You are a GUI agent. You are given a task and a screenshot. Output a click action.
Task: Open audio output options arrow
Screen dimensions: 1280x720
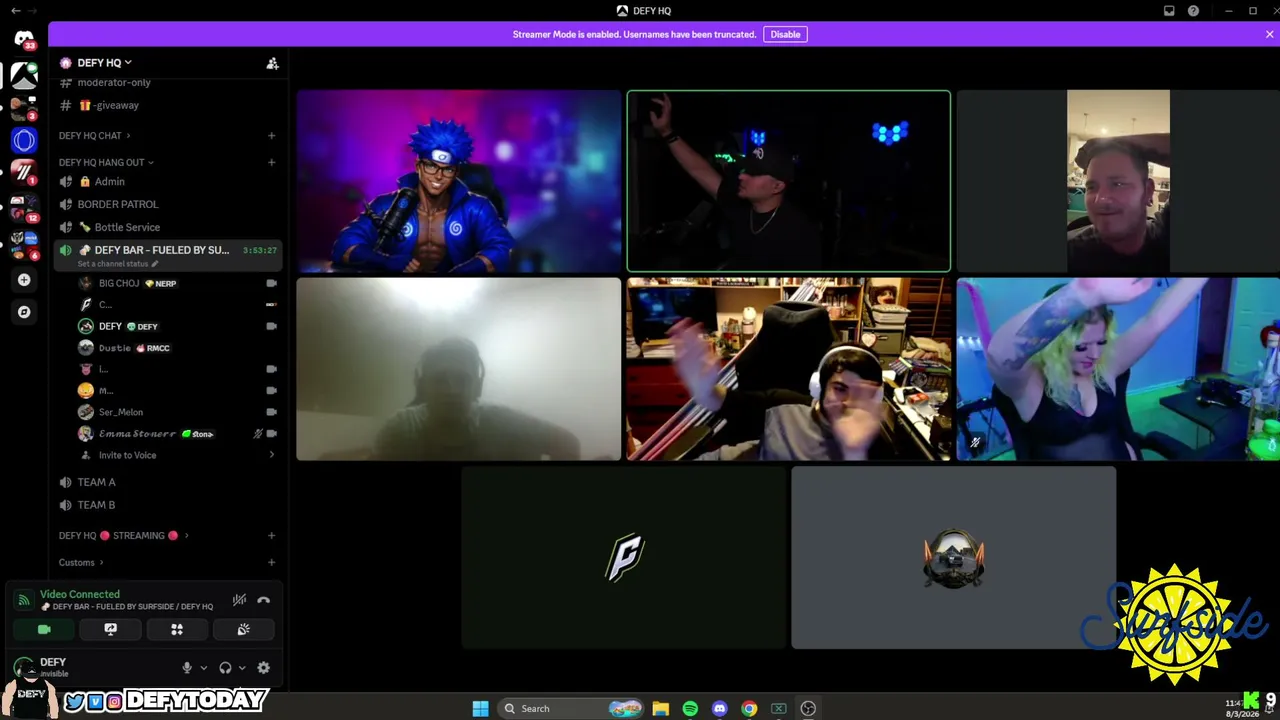[x=241, y=668]
